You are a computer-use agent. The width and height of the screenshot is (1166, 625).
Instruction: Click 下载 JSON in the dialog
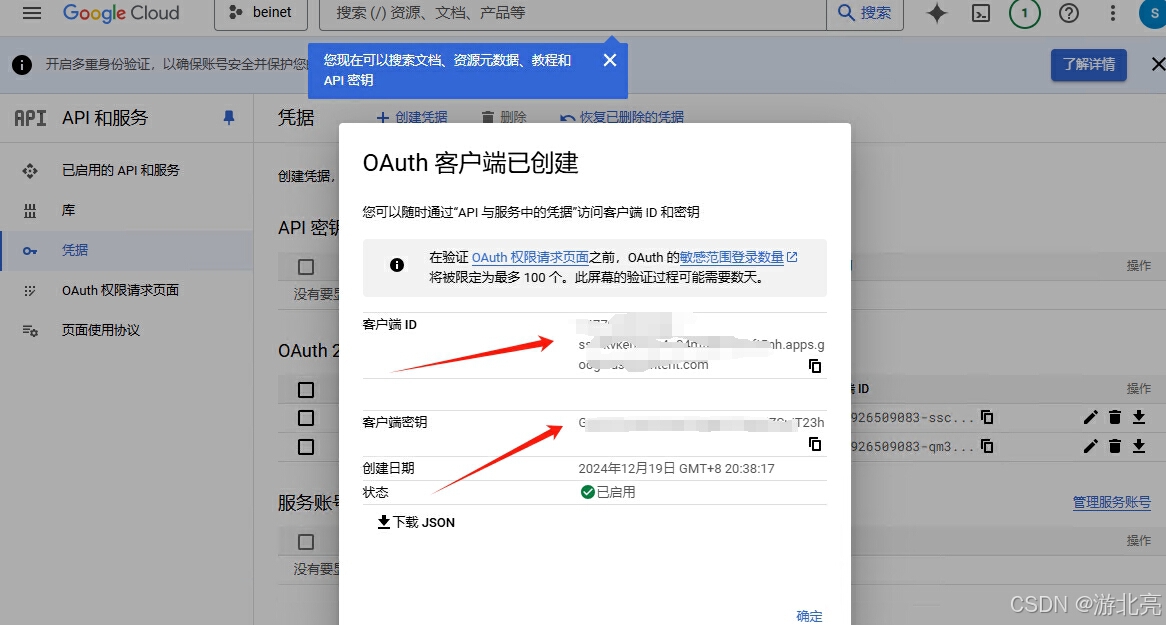click(416, 522)
